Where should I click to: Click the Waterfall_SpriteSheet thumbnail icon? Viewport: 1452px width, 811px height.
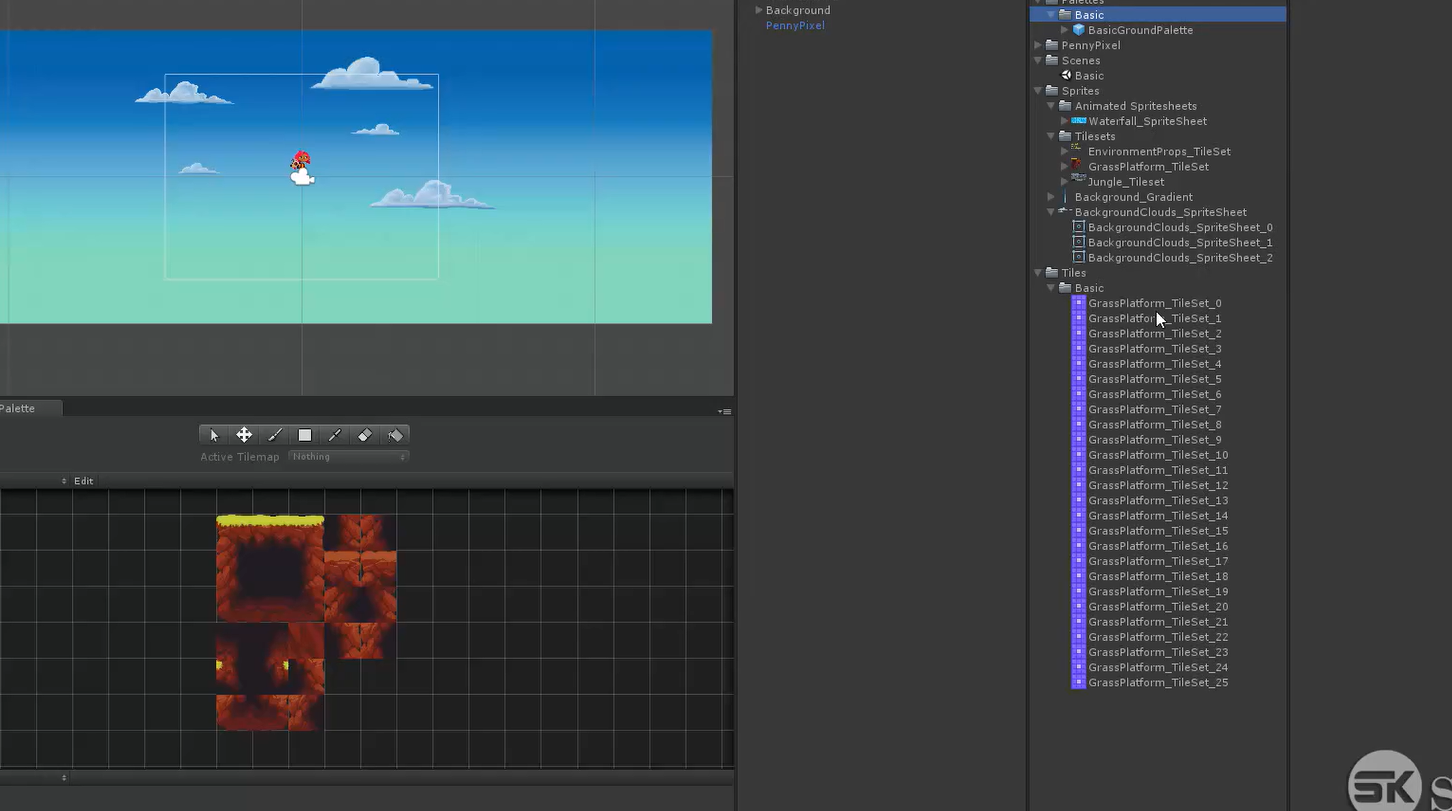1079,121
